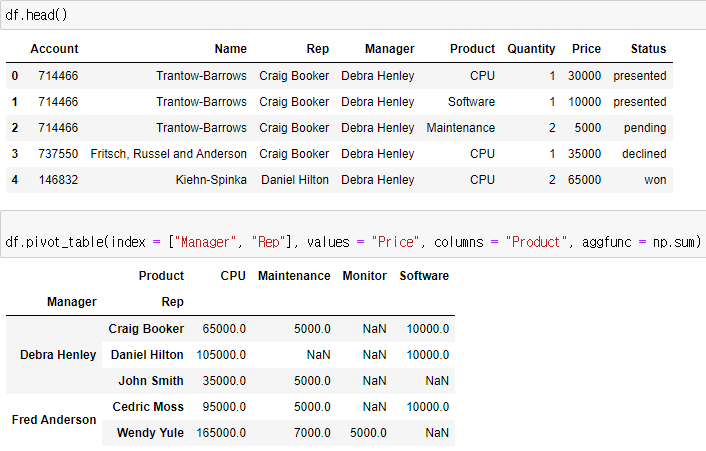Click the Product header in df.head table
The image size is (706, 451).
tap(472, 49)
